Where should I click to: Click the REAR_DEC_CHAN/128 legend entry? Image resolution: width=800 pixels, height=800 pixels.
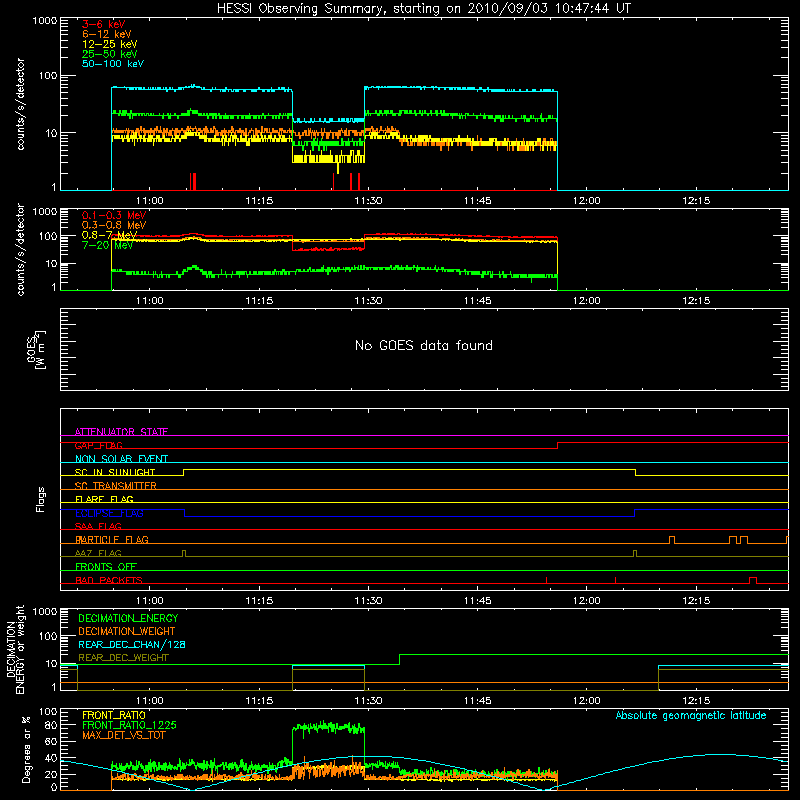click(x=132, y=644)
